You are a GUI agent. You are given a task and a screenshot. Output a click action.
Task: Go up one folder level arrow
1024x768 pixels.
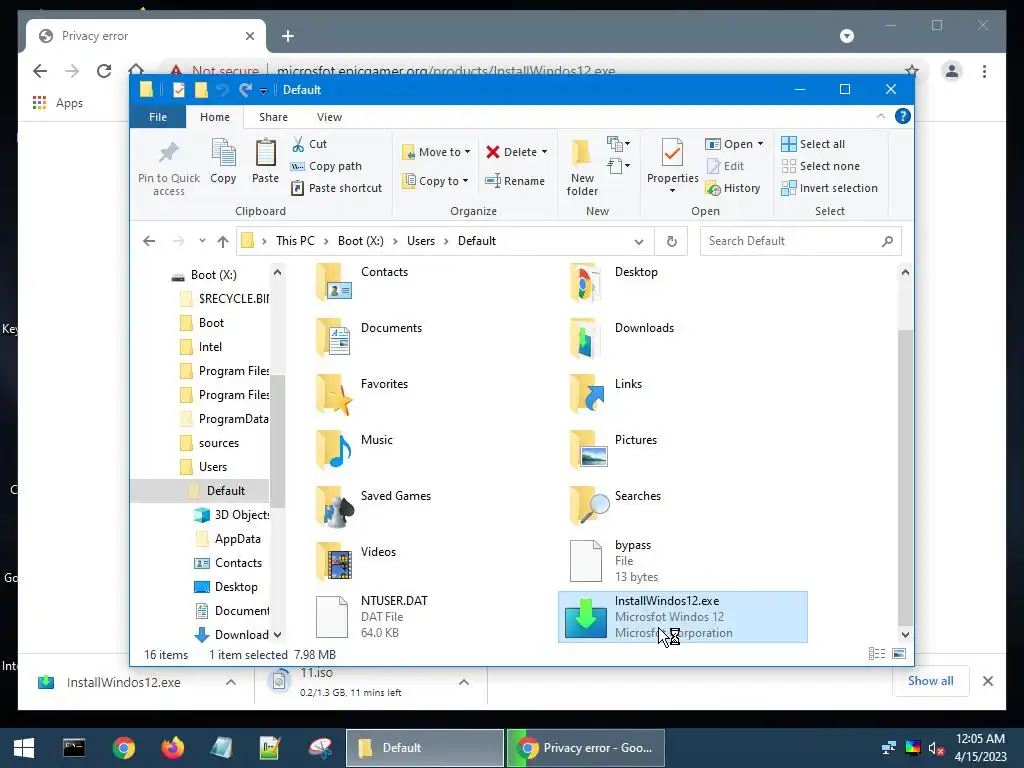pos(223,242)
